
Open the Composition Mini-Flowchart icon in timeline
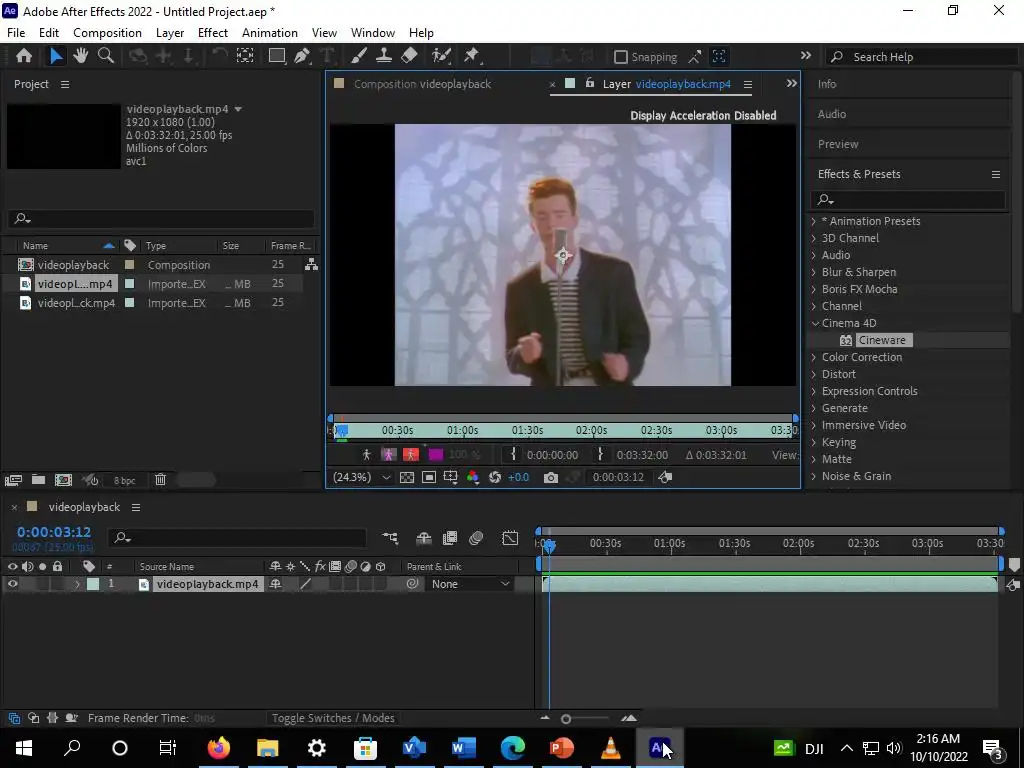click(x=390, y=538)
